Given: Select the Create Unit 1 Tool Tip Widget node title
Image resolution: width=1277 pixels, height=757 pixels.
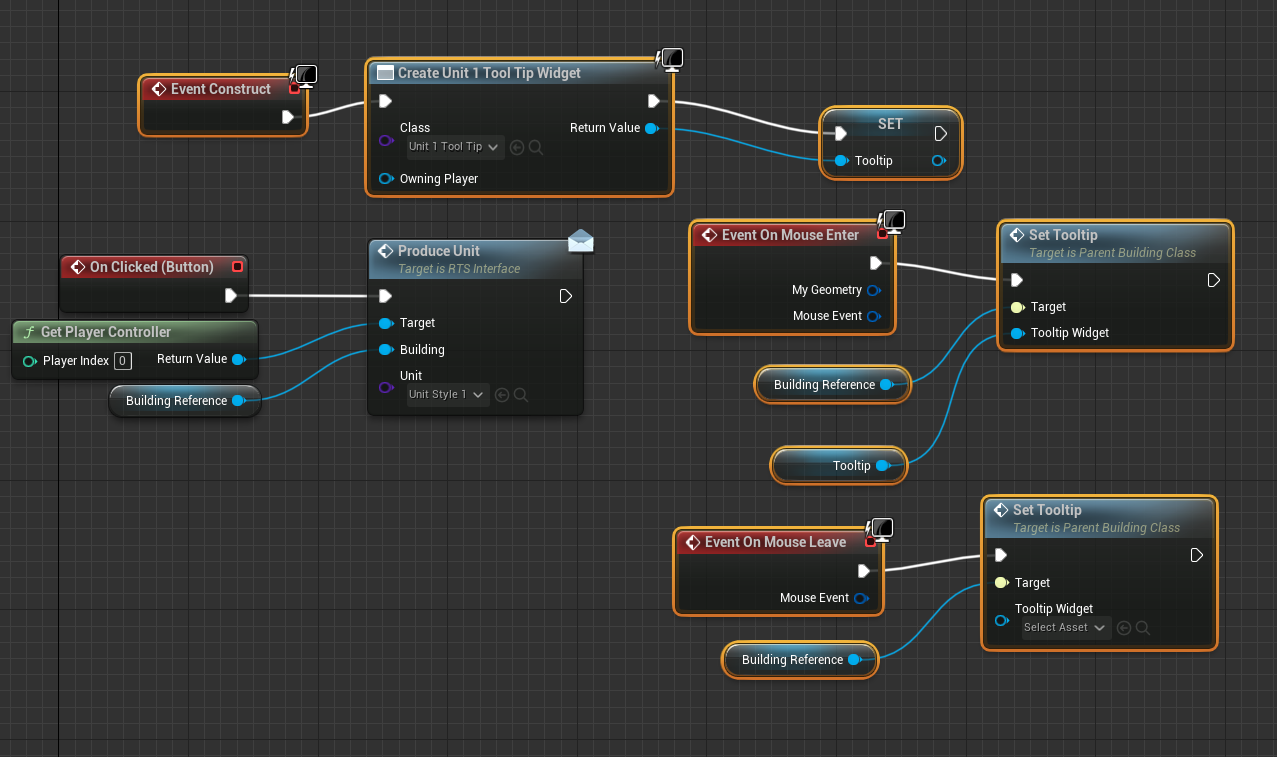Looking at the screenshot, I should pyautogui.click(x=488, y=73).
